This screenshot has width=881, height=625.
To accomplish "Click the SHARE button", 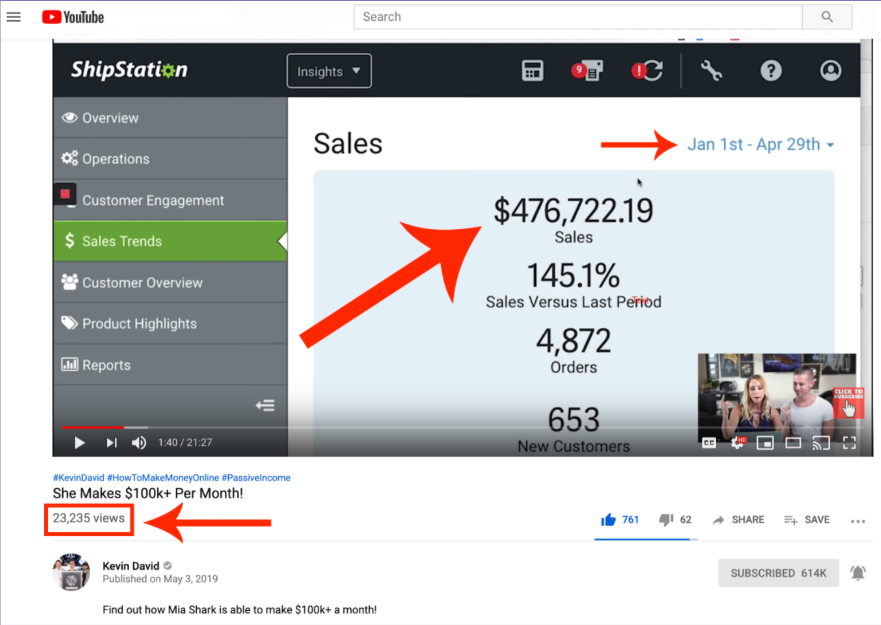I will point(738,520).
